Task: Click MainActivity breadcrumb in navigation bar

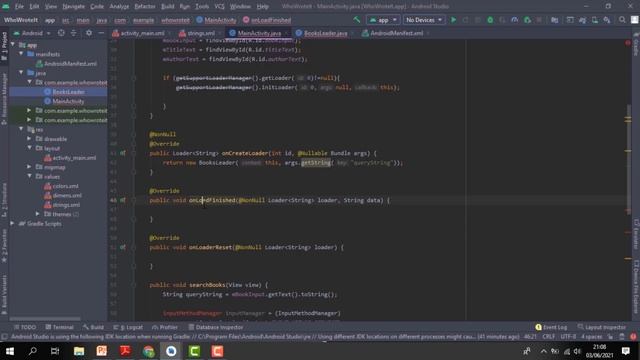Action: (x=216, y=20)
